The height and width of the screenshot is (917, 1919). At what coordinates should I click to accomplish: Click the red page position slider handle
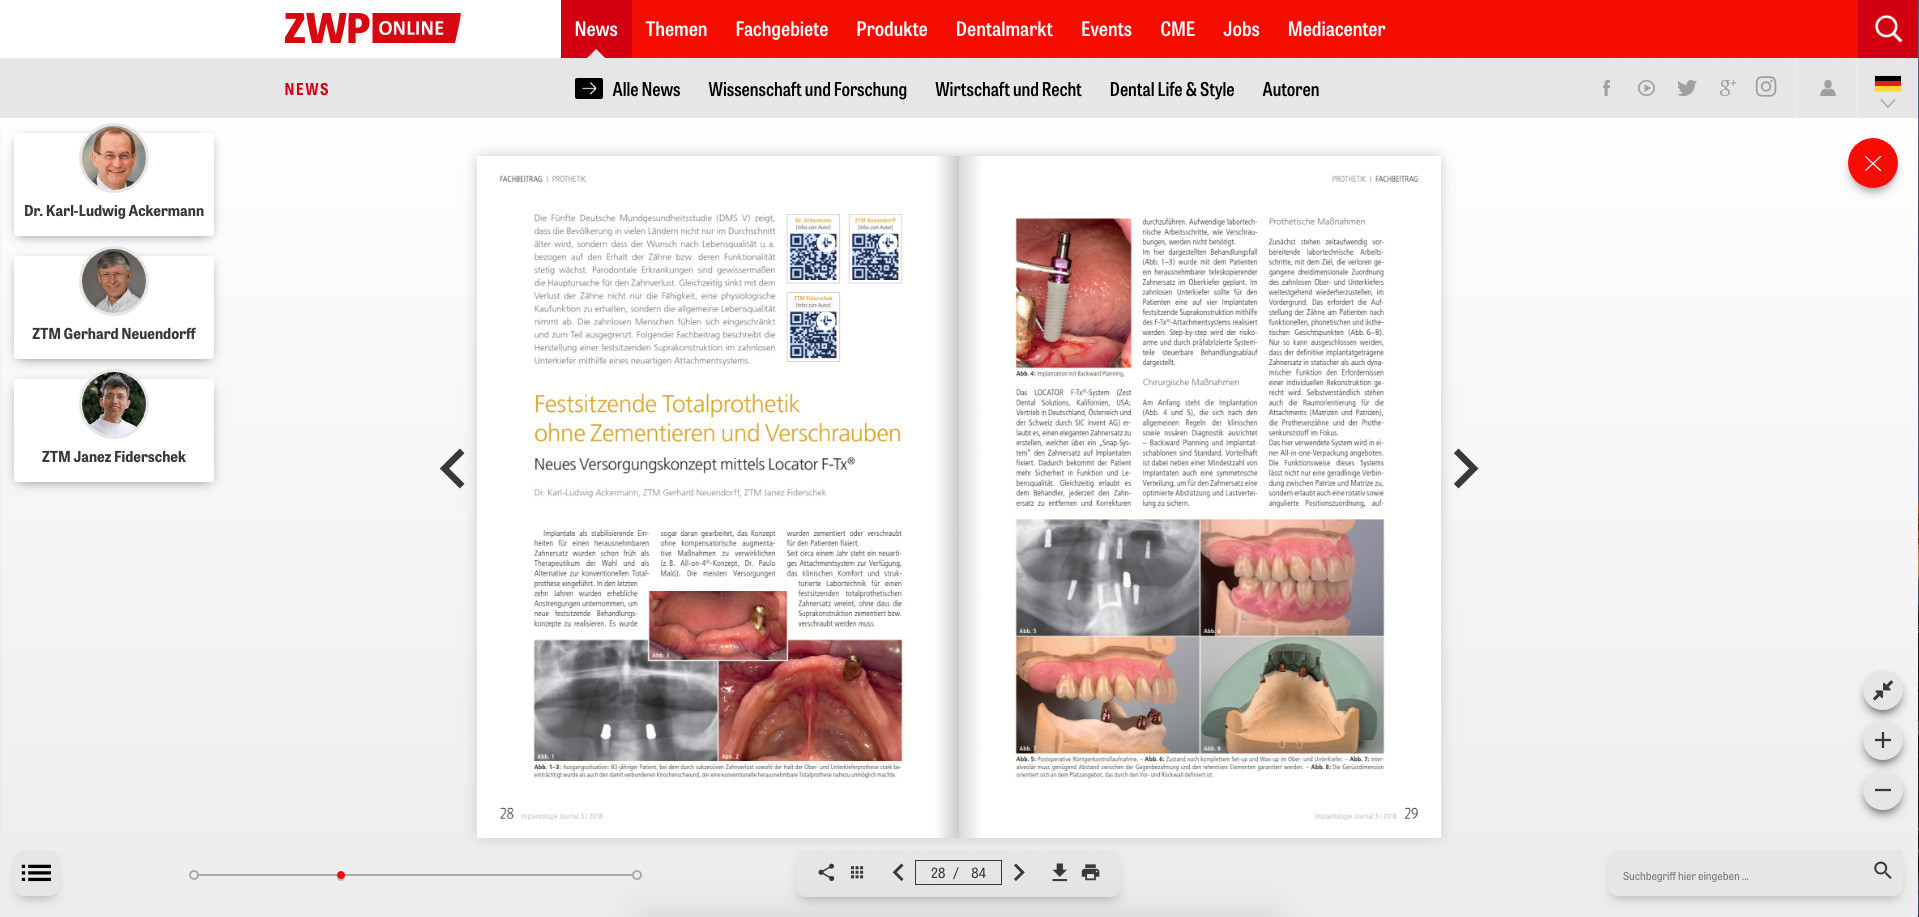pos(341,875)
